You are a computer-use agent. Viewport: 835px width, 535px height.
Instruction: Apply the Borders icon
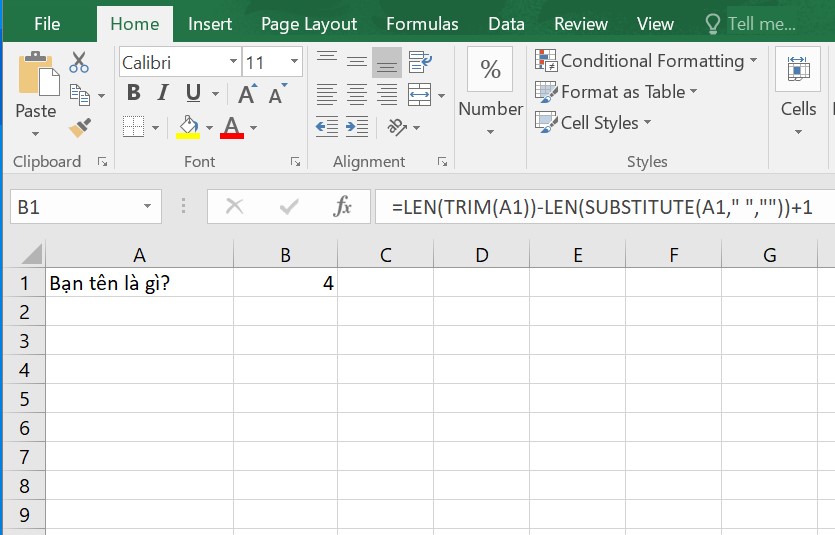coord(133,127)
